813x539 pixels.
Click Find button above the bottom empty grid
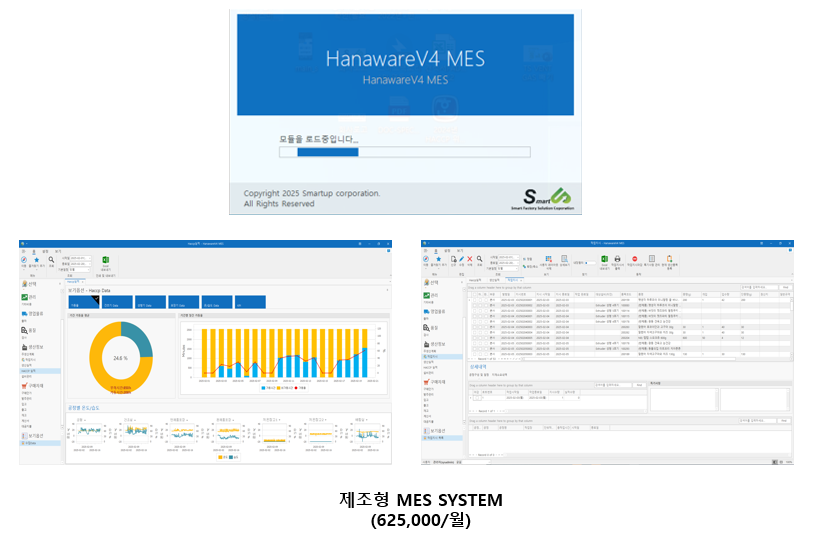tap(784, 421)
